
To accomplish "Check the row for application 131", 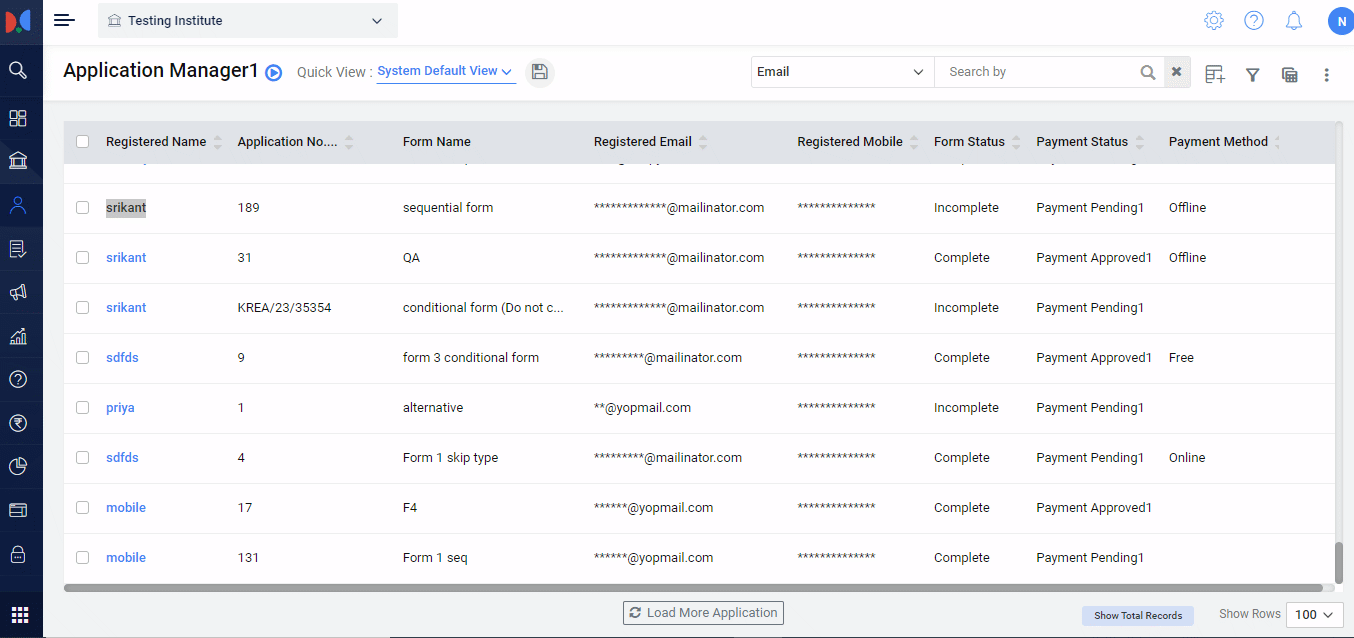I will pos(83,558).
